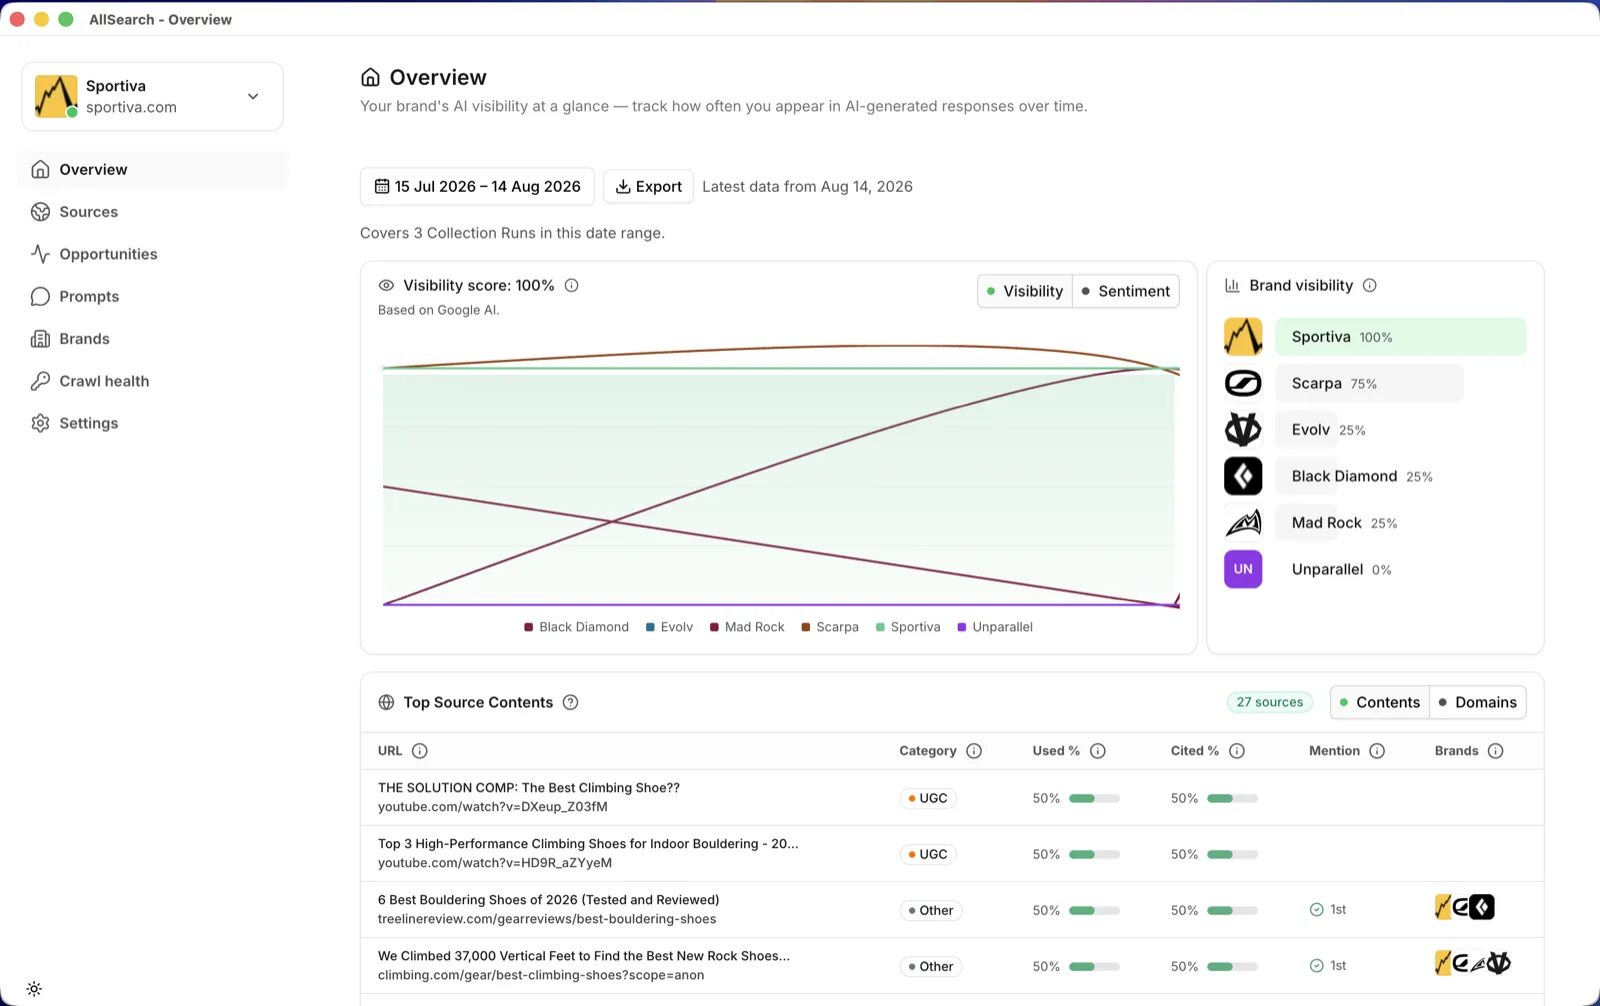The height and width of the screenshot is (1006, 1600).
Task: Click the Evolv logo icon
Action: 1243,430
